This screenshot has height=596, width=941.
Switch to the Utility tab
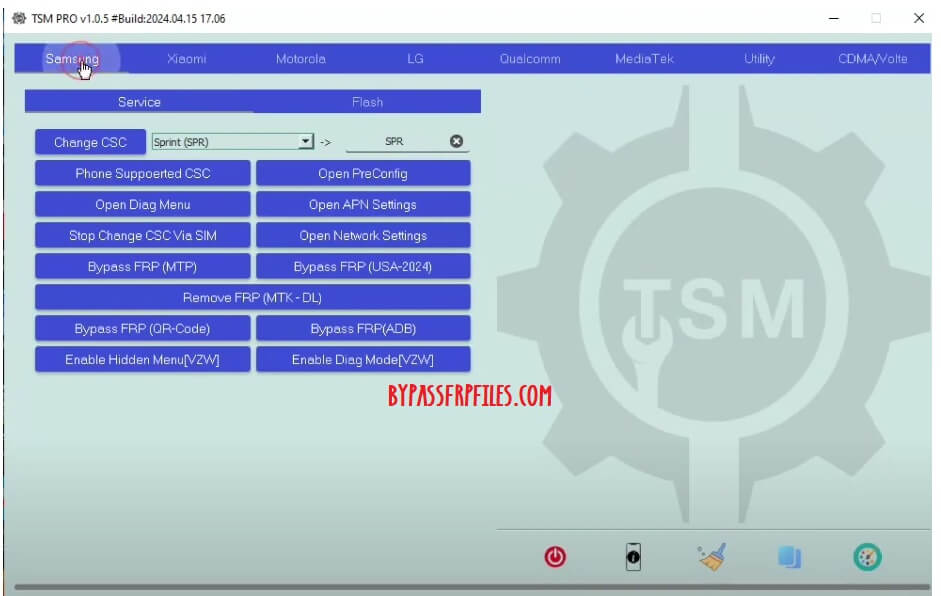tap(759, 59)
